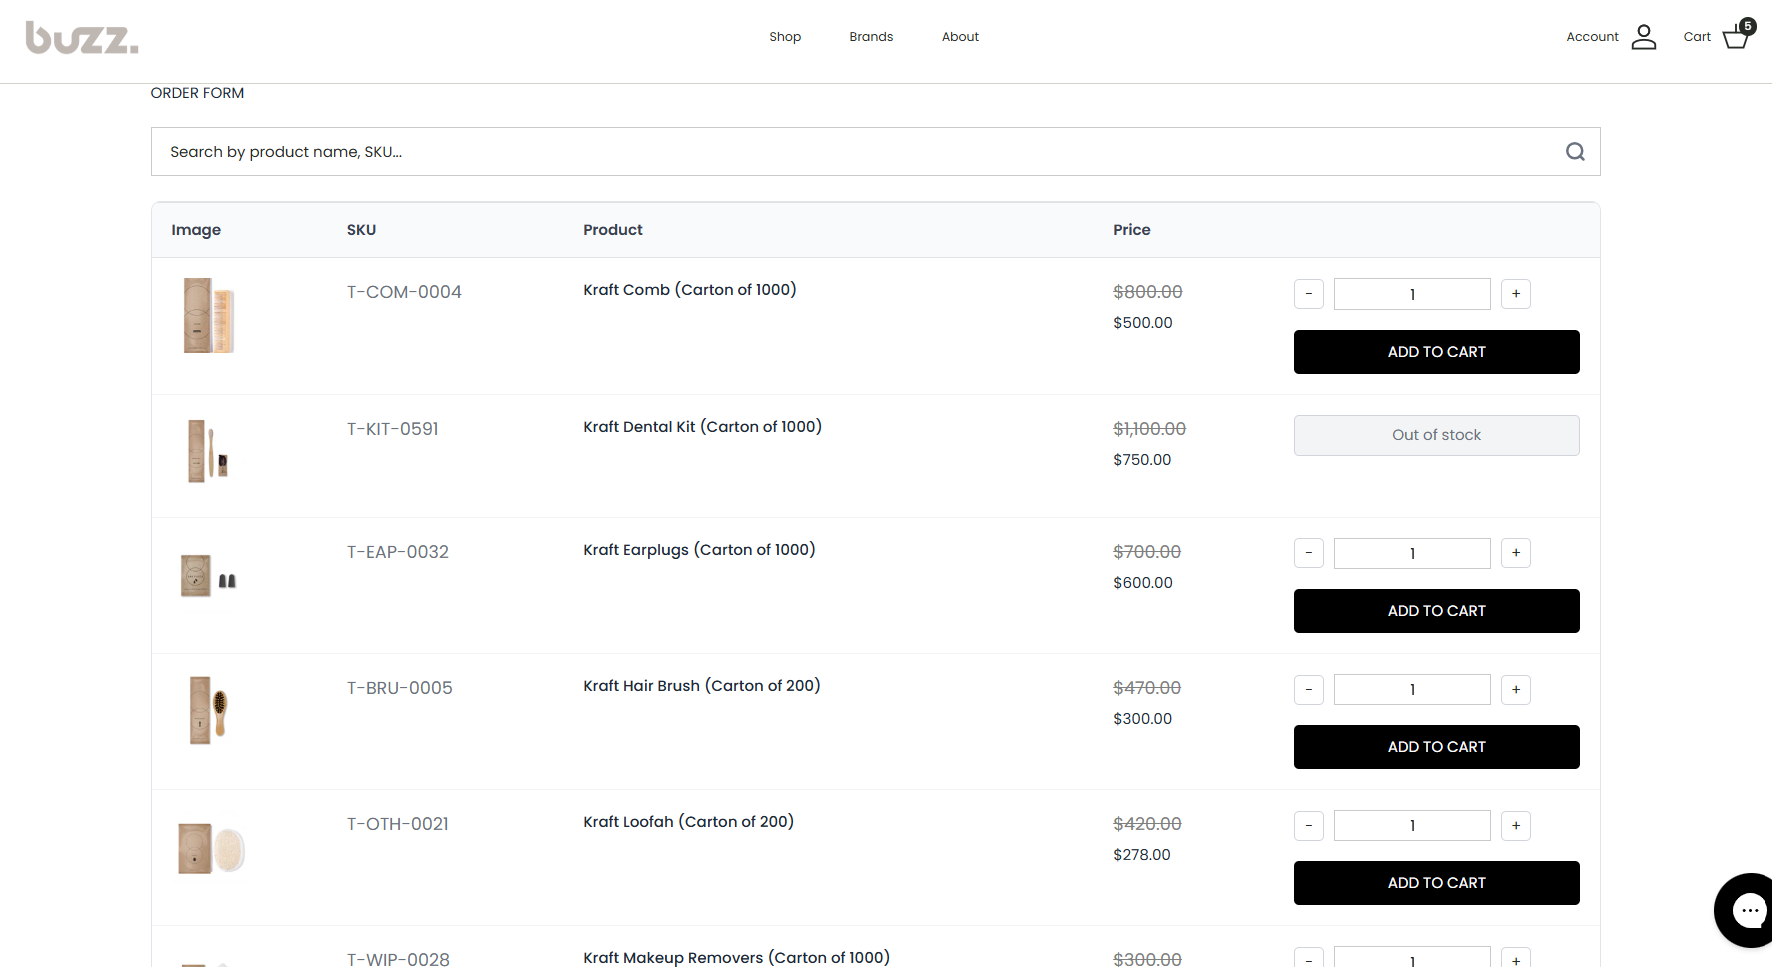Click Kraft Hair Brush quantity field
The height and width of the screenshot is (967, 1772).
1412,690
